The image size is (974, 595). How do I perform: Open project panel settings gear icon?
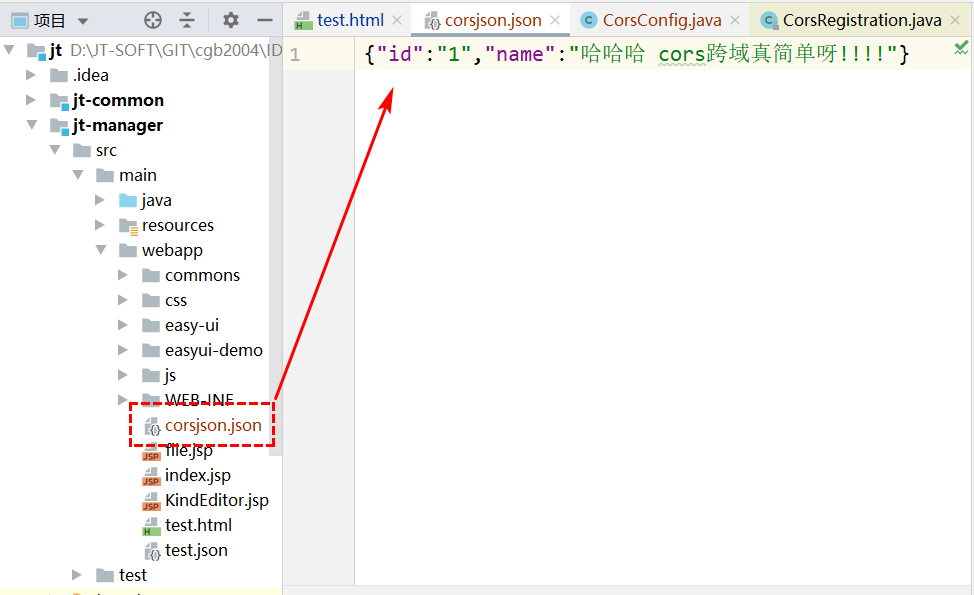tap(231, 20)
